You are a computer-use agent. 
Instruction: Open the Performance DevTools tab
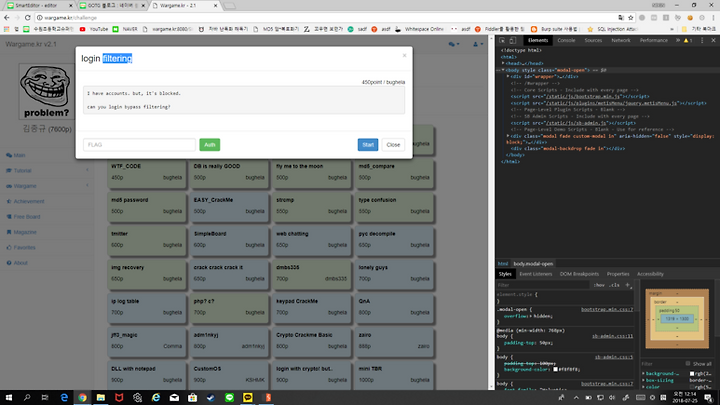point(653,40)
